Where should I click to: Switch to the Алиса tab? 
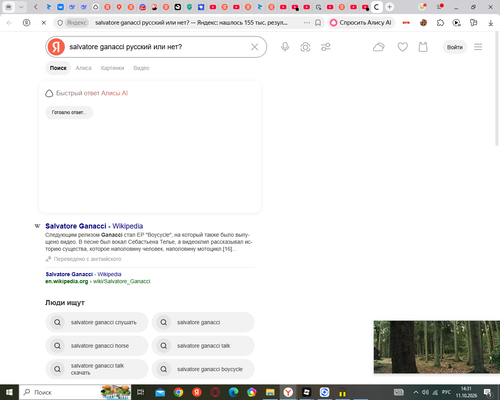click(x=83, y=68)
